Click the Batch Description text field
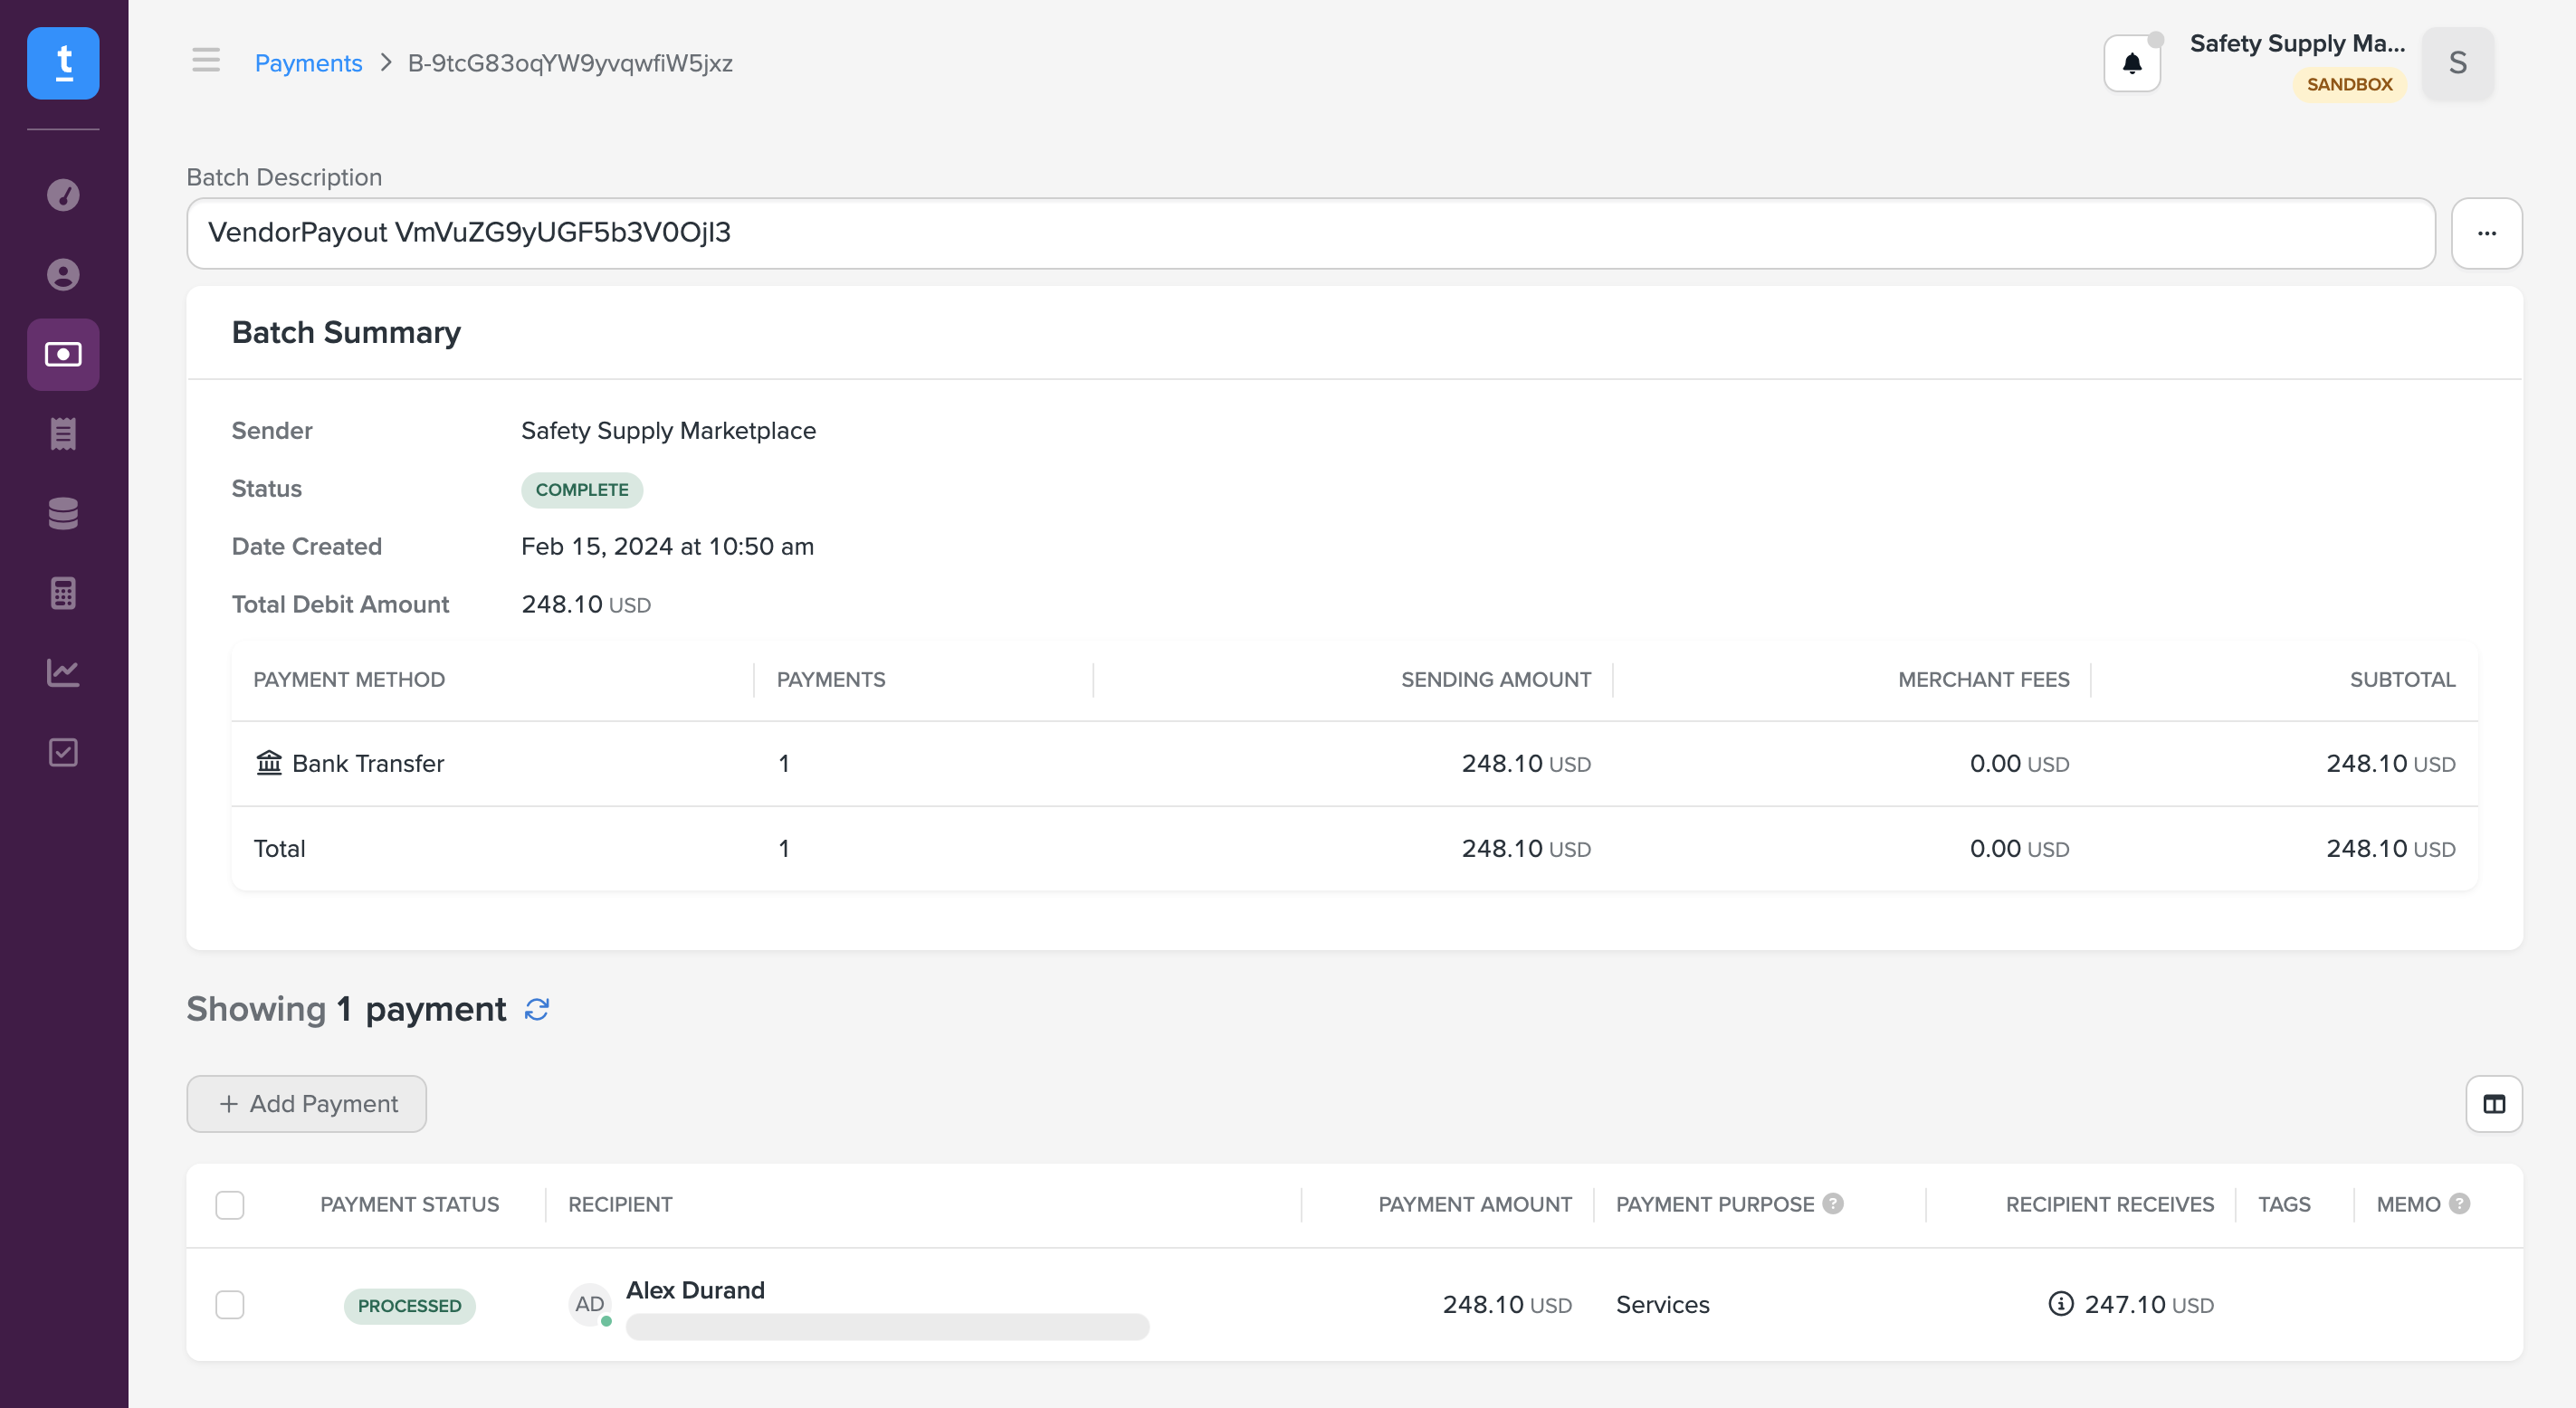The width and height of the screenshot is (2576, 1408). coord(1310,233)
